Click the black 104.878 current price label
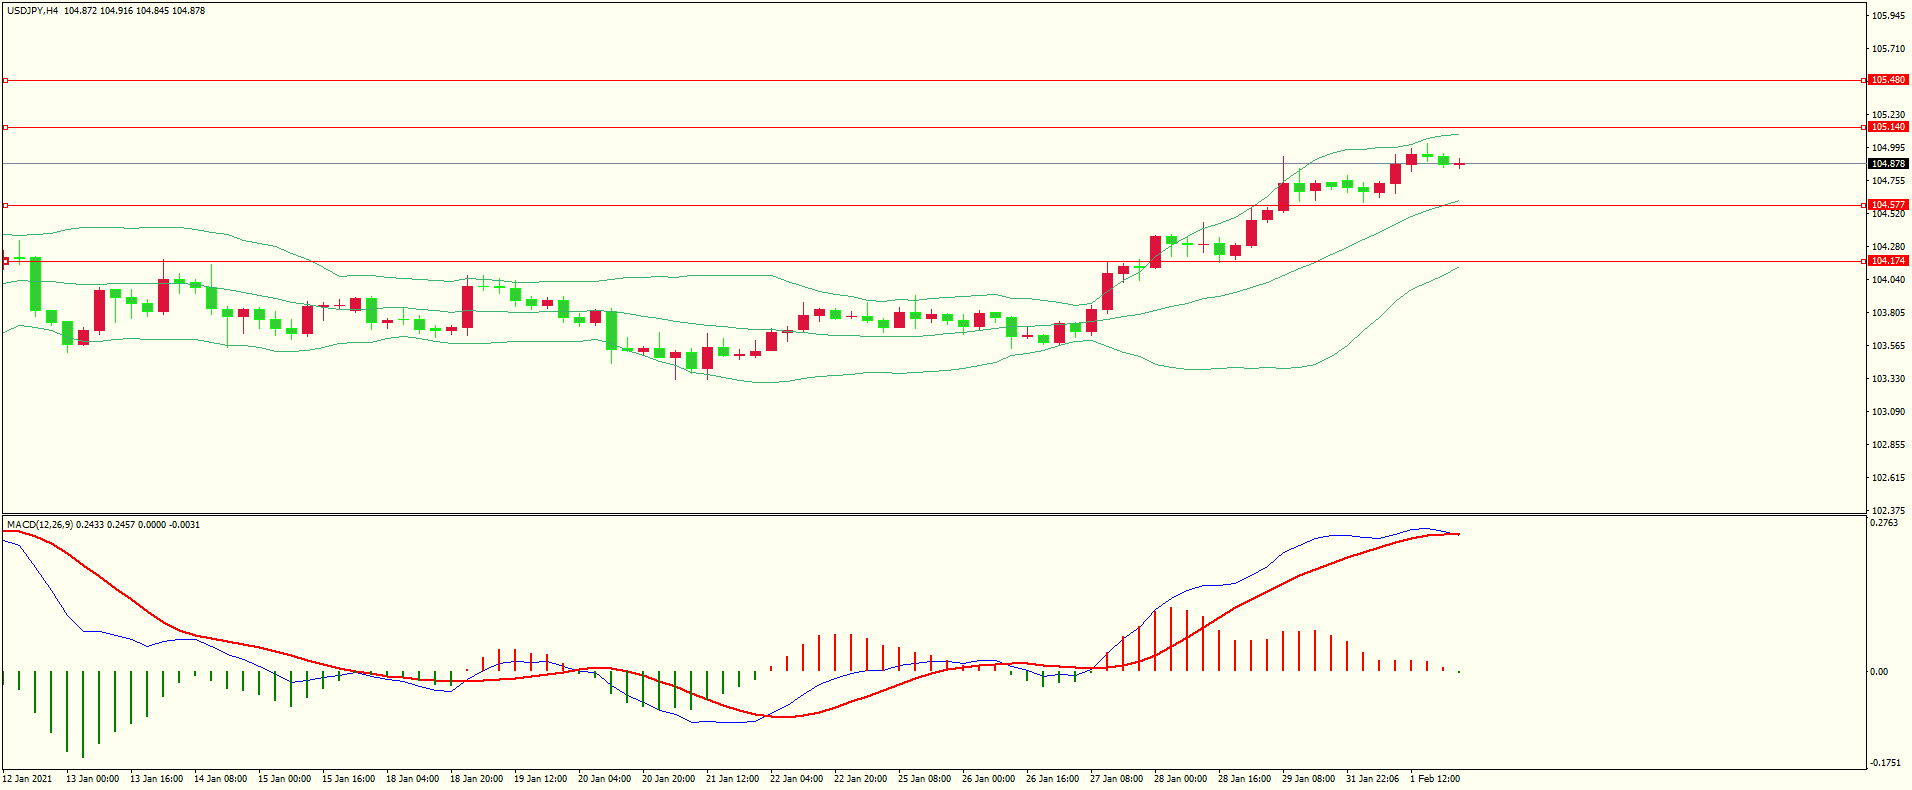1912x790 pixels. pyautogui.click(x=1888, y=164)
